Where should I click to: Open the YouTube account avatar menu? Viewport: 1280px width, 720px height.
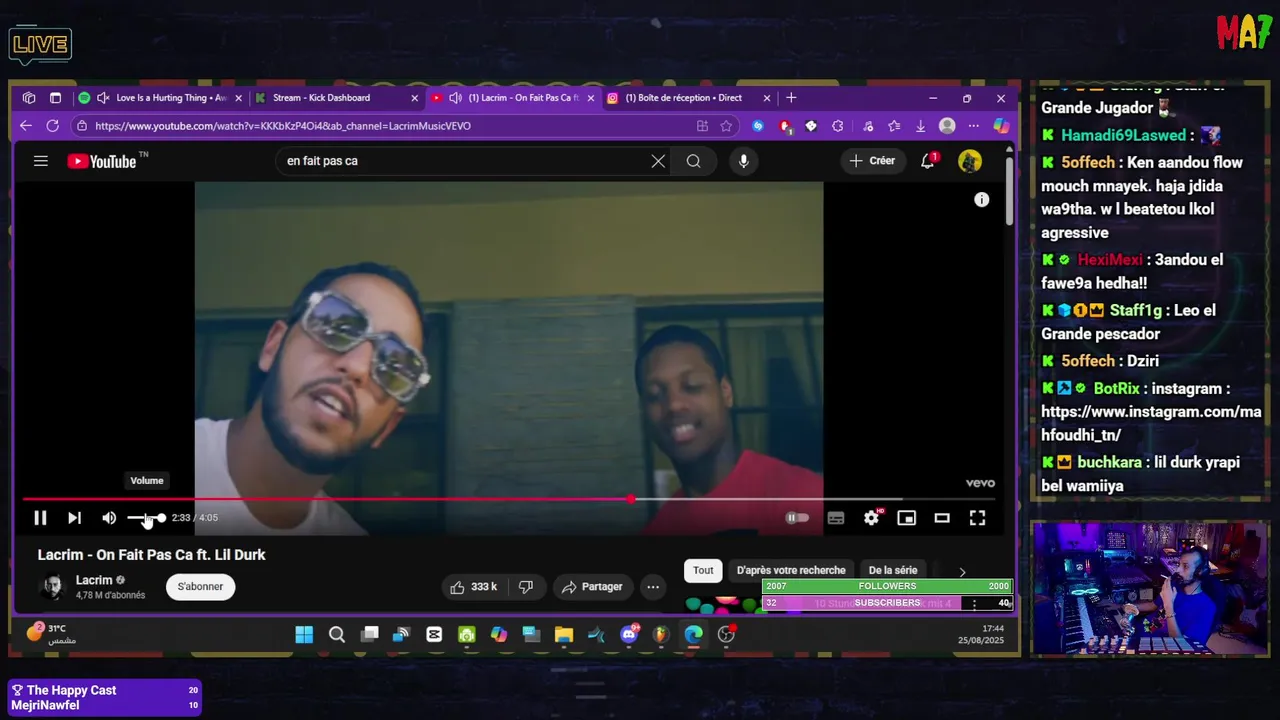(970, 161)
